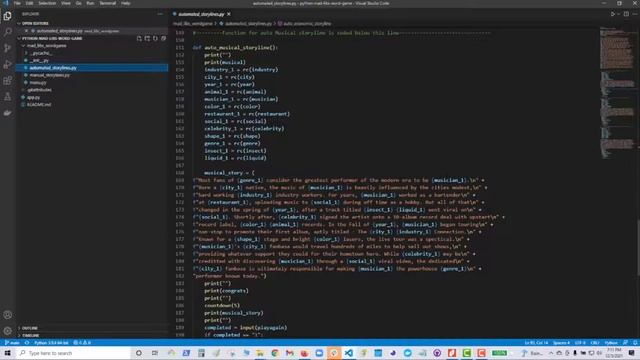Open the Edit menu

(x=29, y=3)
